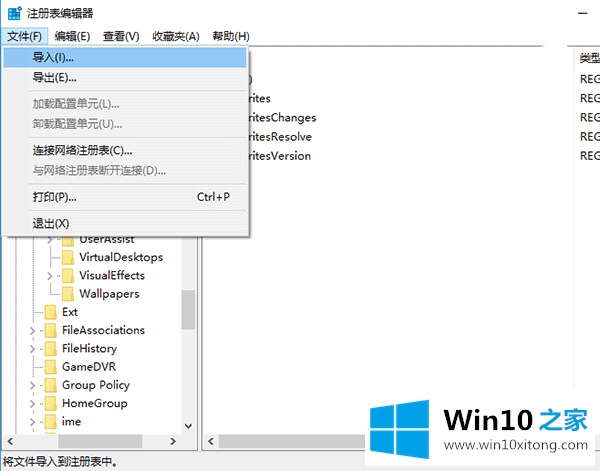Click the FileHistory folder icon
Viewport: 600px width, 471px height.
[x=51, y=349]
